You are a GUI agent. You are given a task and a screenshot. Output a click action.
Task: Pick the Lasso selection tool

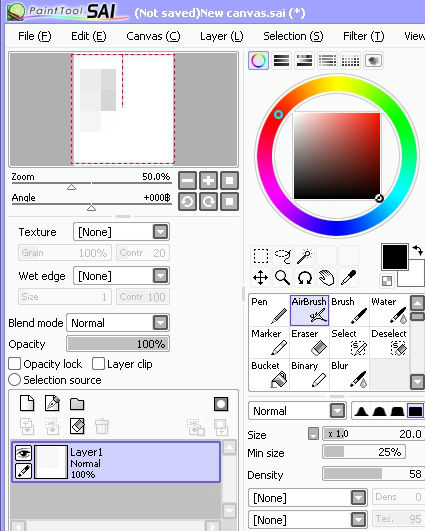(x=282, y=256)
